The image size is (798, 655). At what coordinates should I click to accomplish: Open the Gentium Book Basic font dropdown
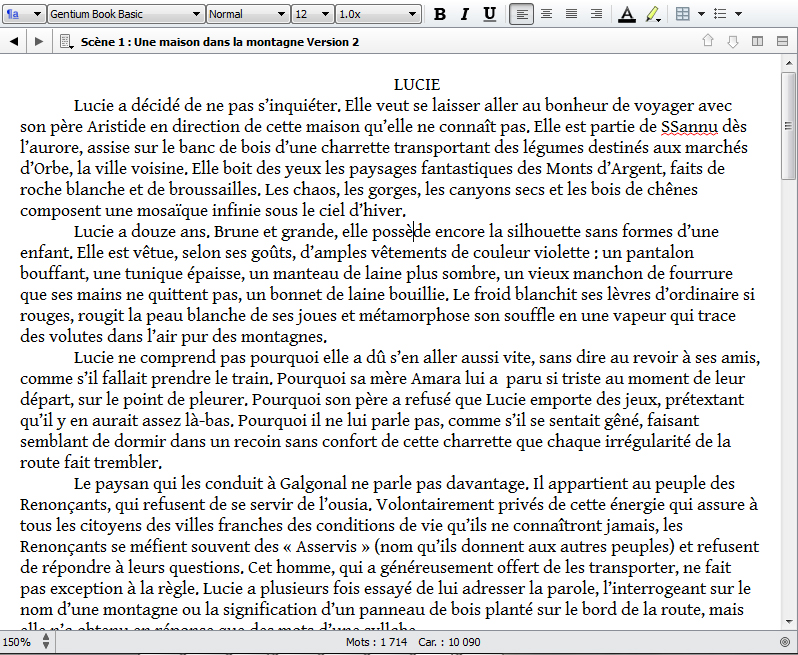click(126, 14)
